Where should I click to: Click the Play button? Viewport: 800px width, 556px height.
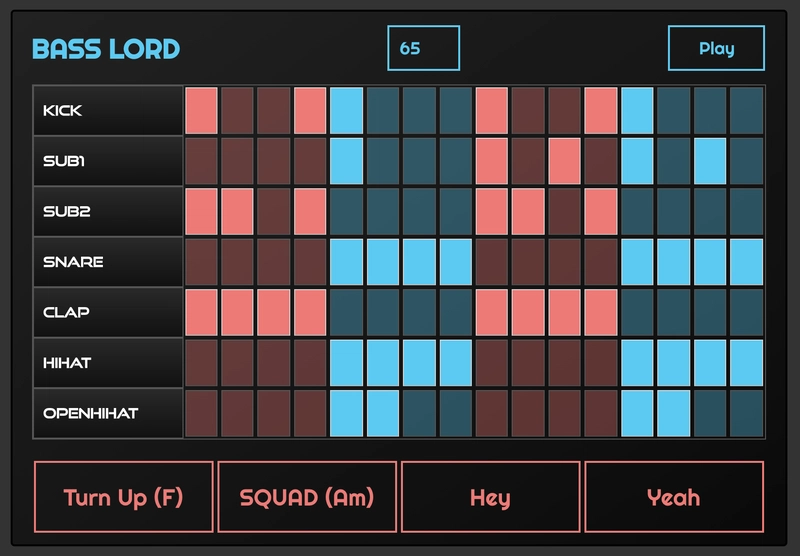tap(716, 48)
